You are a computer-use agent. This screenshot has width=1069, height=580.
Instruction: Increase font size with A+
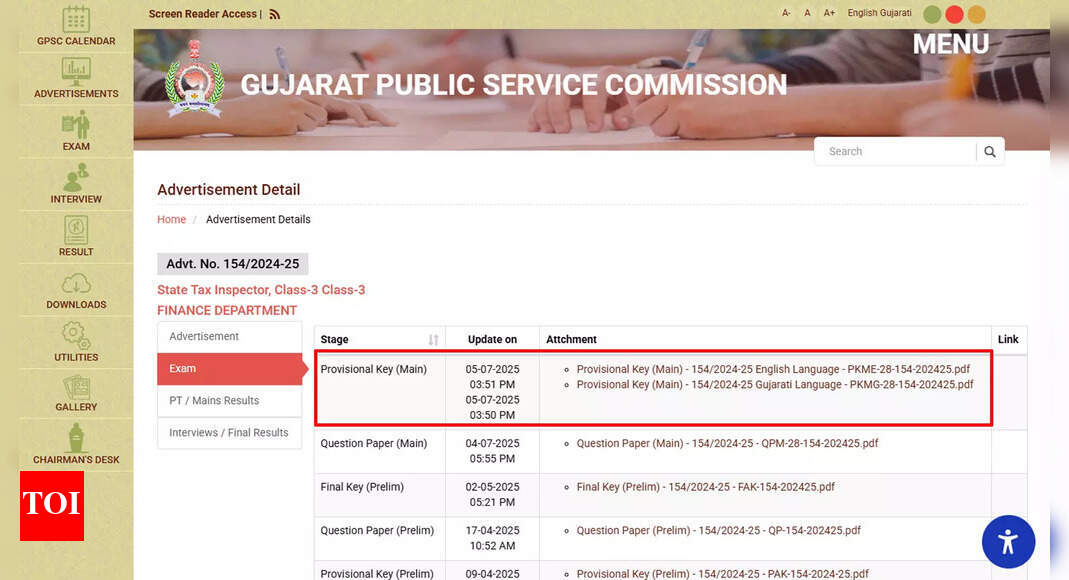[x=829, y=13]
